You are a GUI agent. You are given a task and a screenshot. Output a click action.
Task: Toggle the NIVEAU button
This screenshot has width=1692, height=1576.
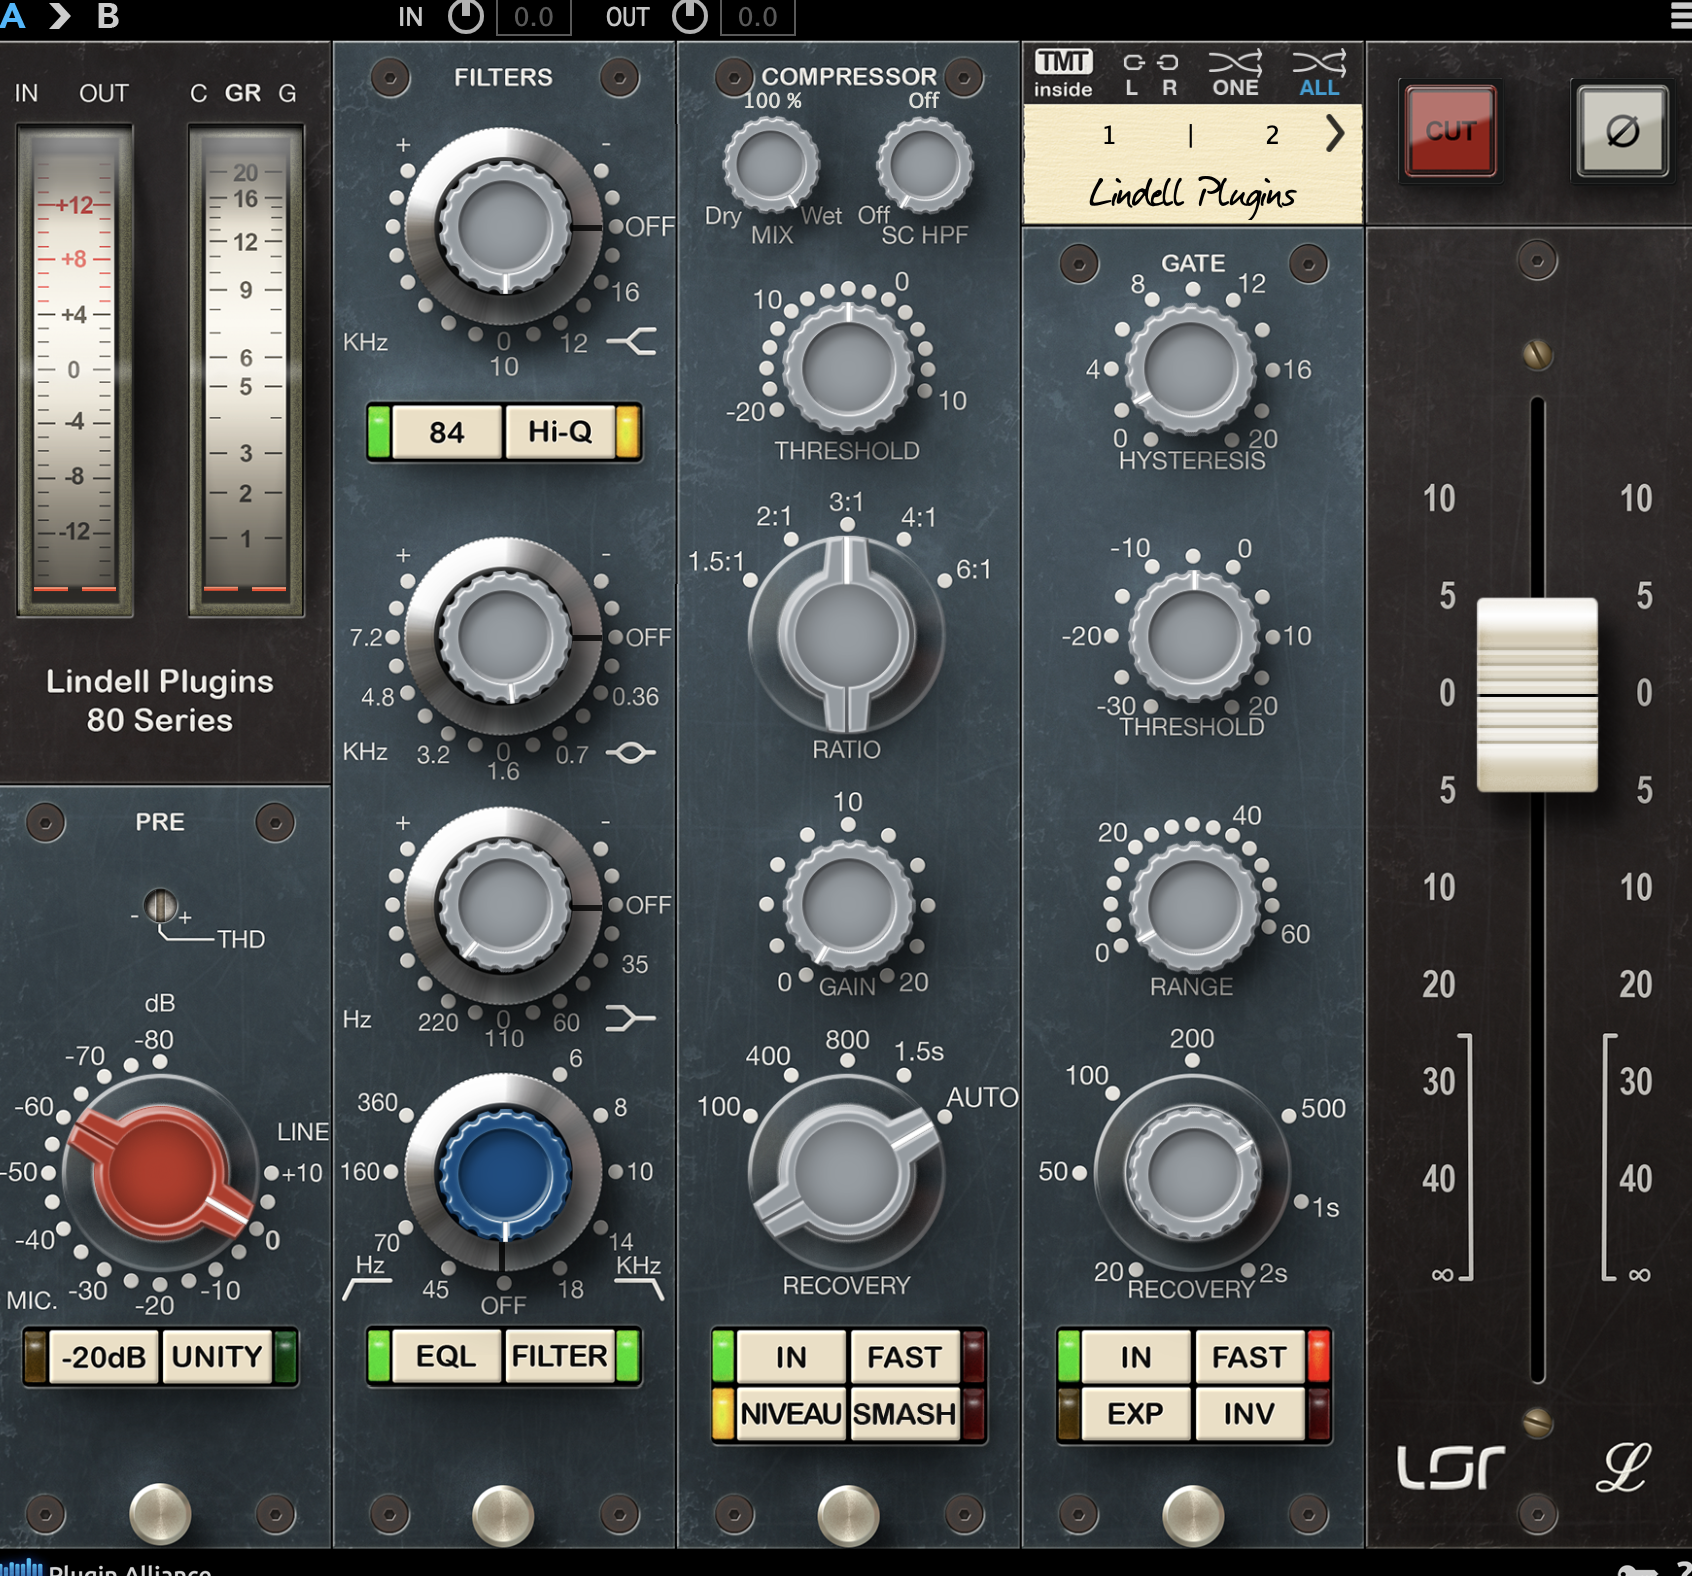click(790, 1414)
